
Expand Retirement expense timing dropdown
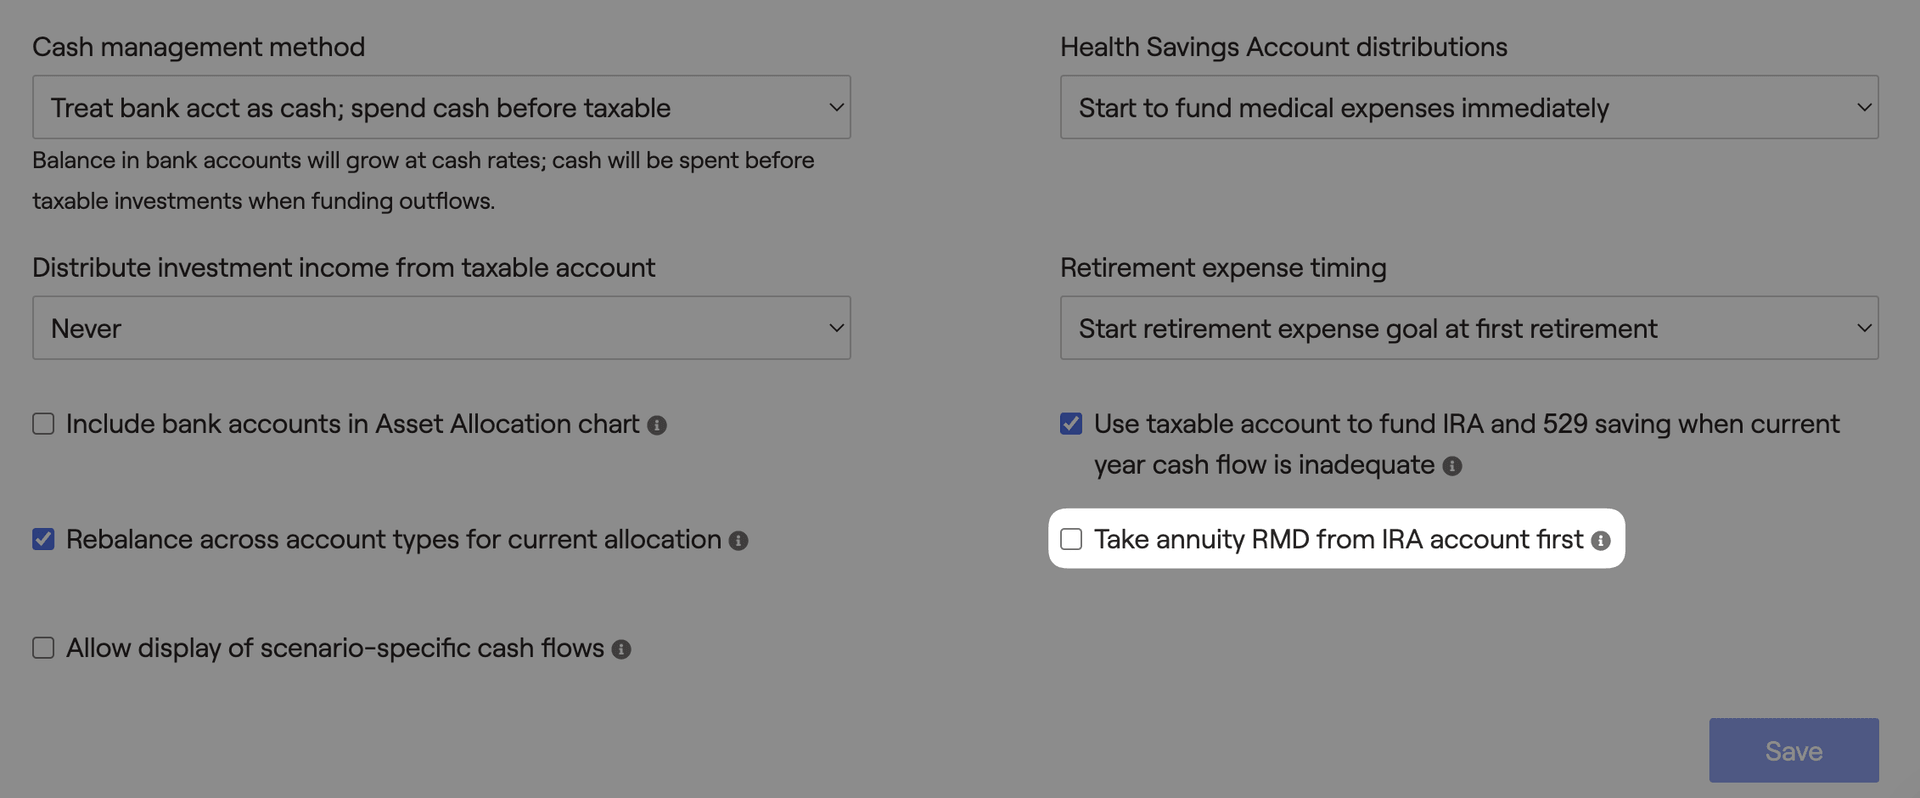coord(1469,328)
